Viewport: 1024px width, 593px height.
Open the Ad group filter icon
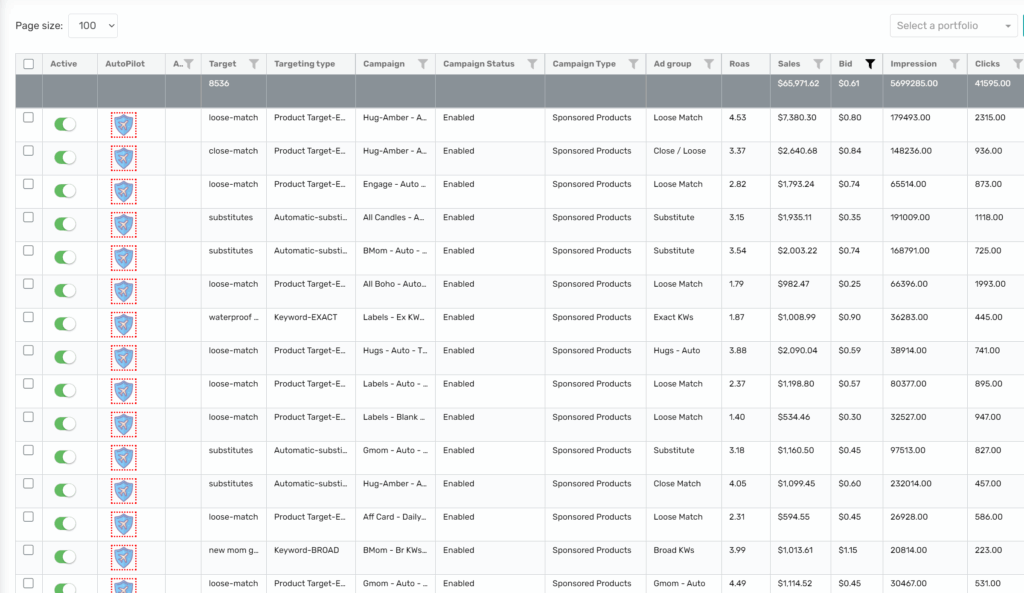tap(709, 64)
